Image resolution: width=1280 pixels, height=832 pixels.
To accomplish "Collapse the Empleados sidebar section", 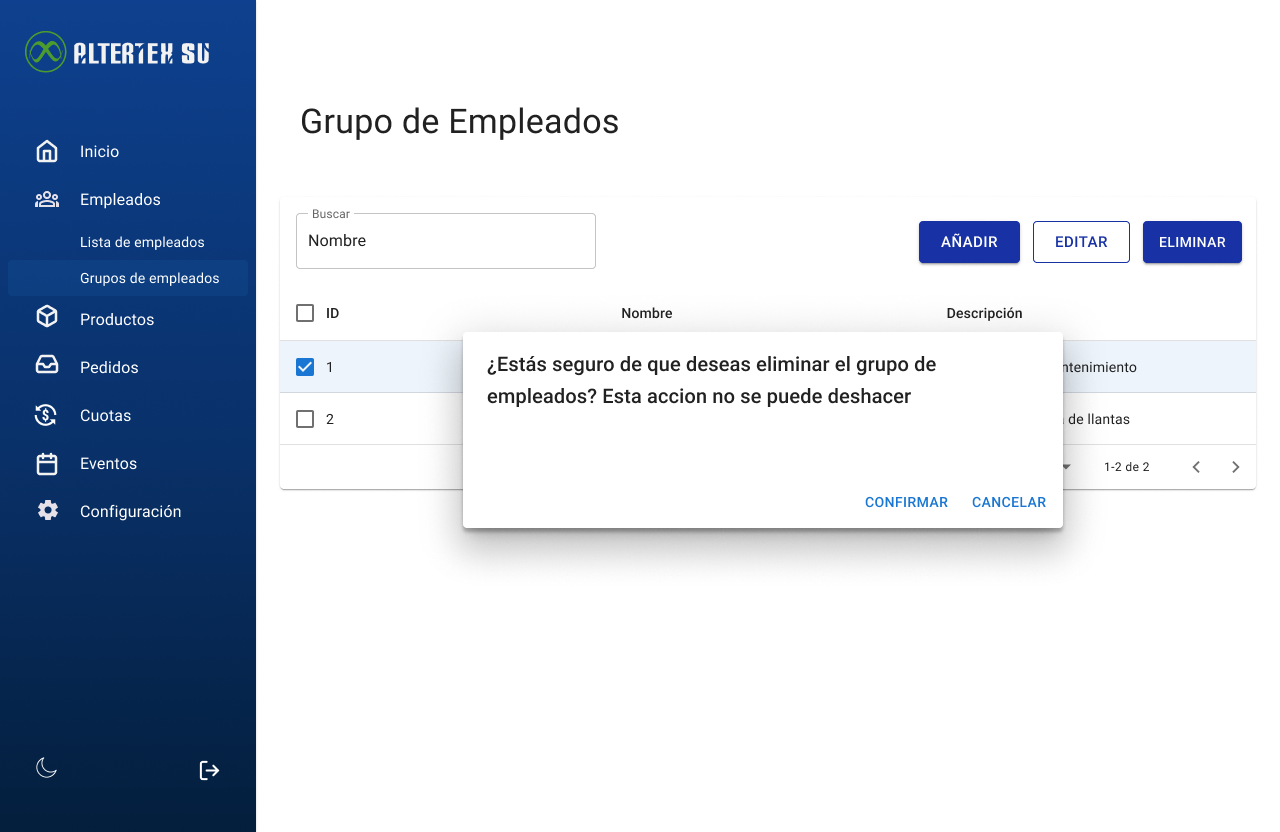I will click(128, 200).
